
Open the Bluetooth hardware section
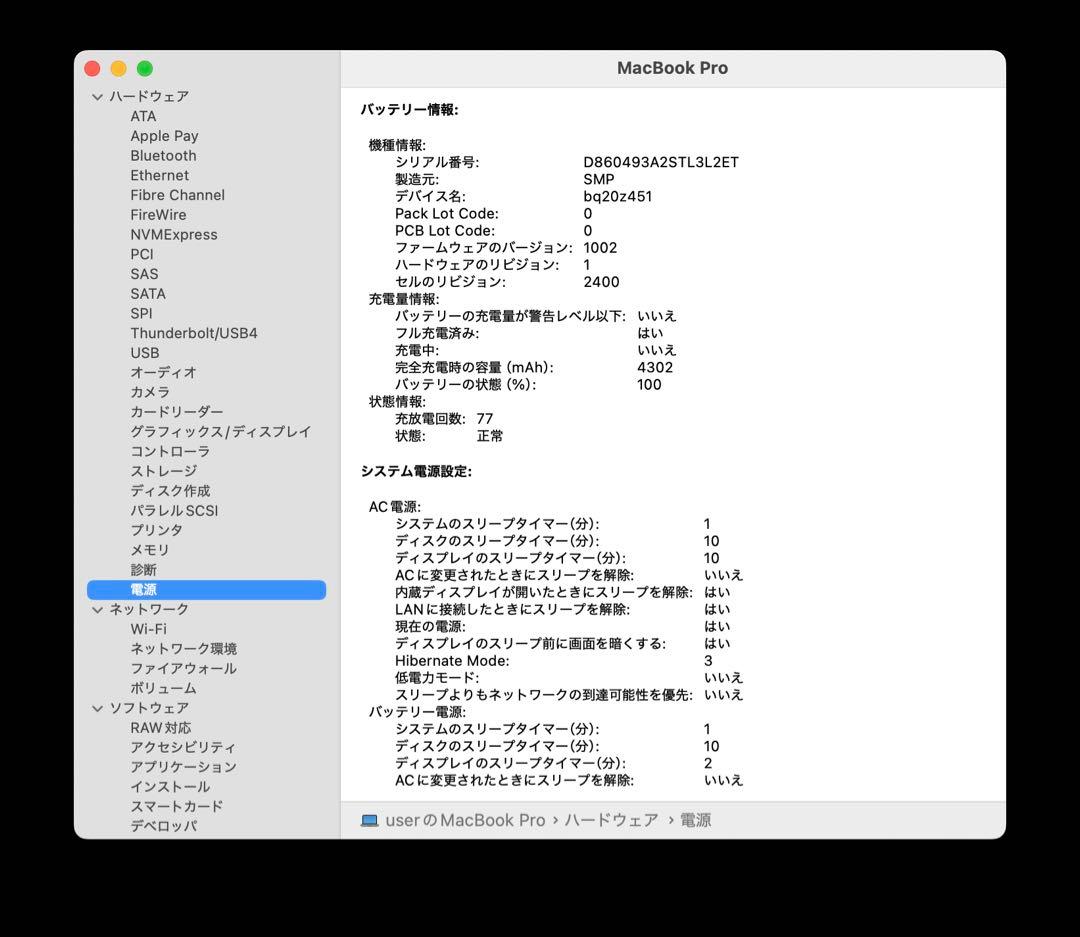pos(162,155)
